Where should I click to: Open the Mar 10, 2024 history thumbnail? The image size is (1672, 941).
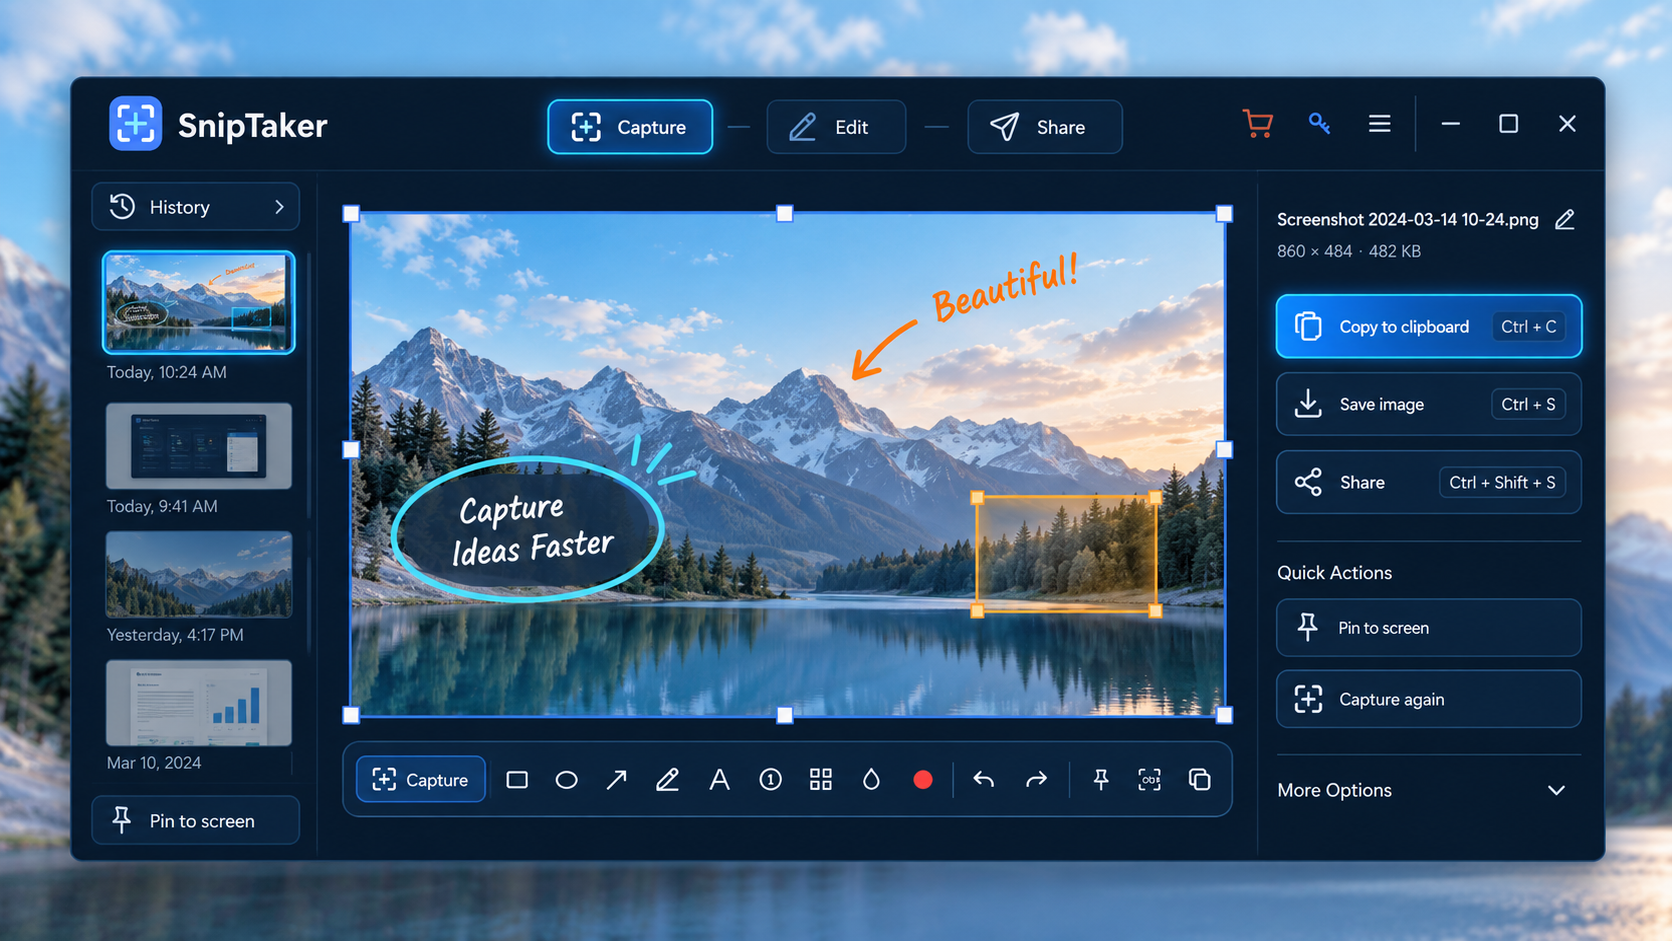(x=199, y=702)
